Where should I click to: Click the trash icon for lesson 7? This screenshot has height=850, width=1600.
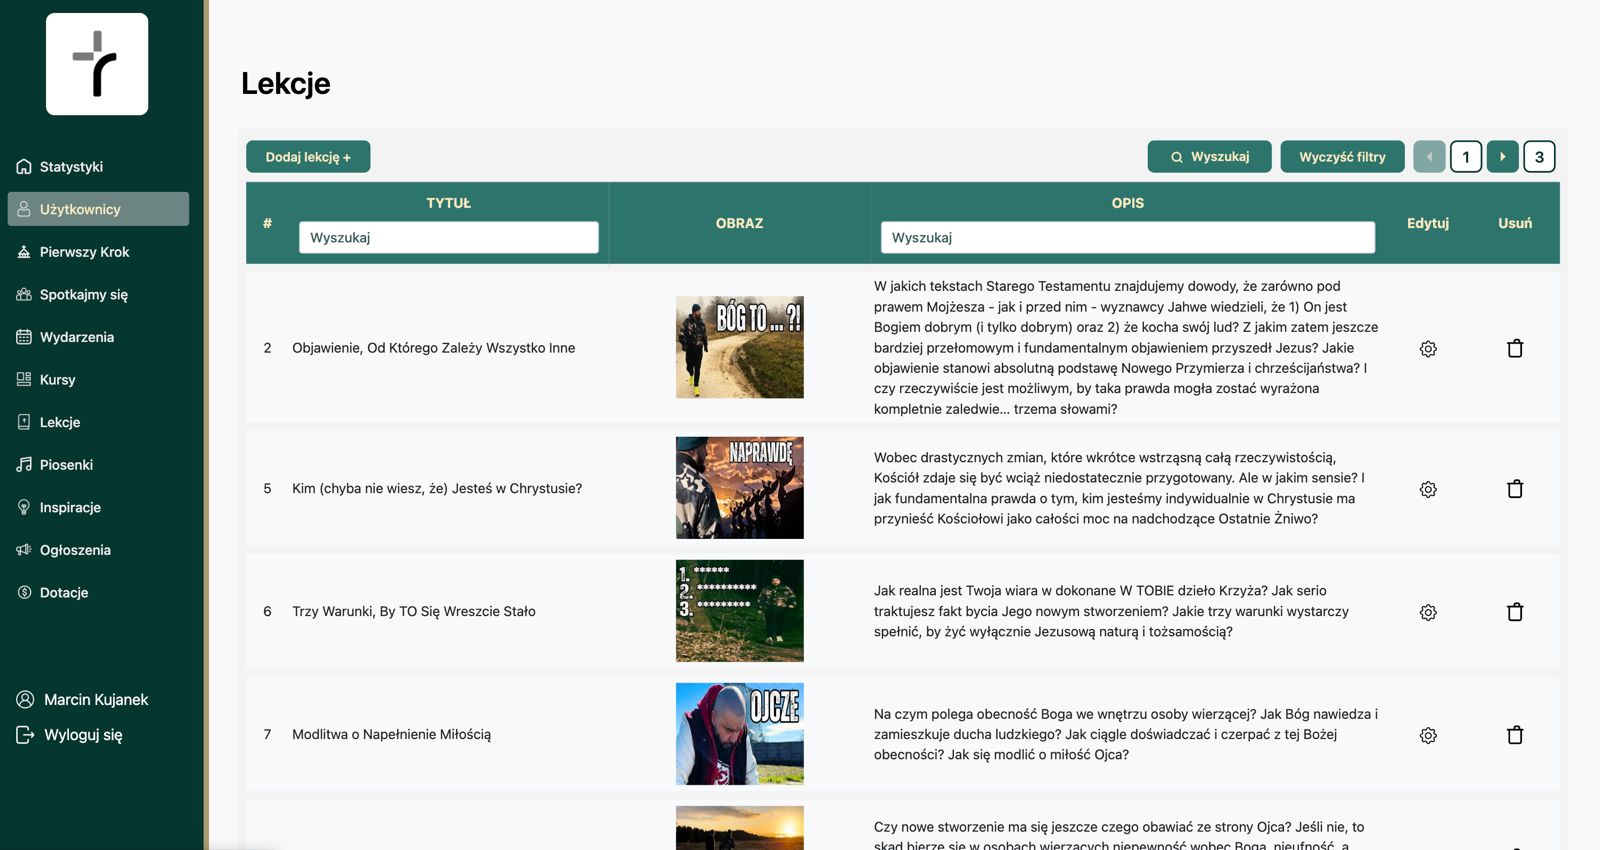(x=1515, y=735)
